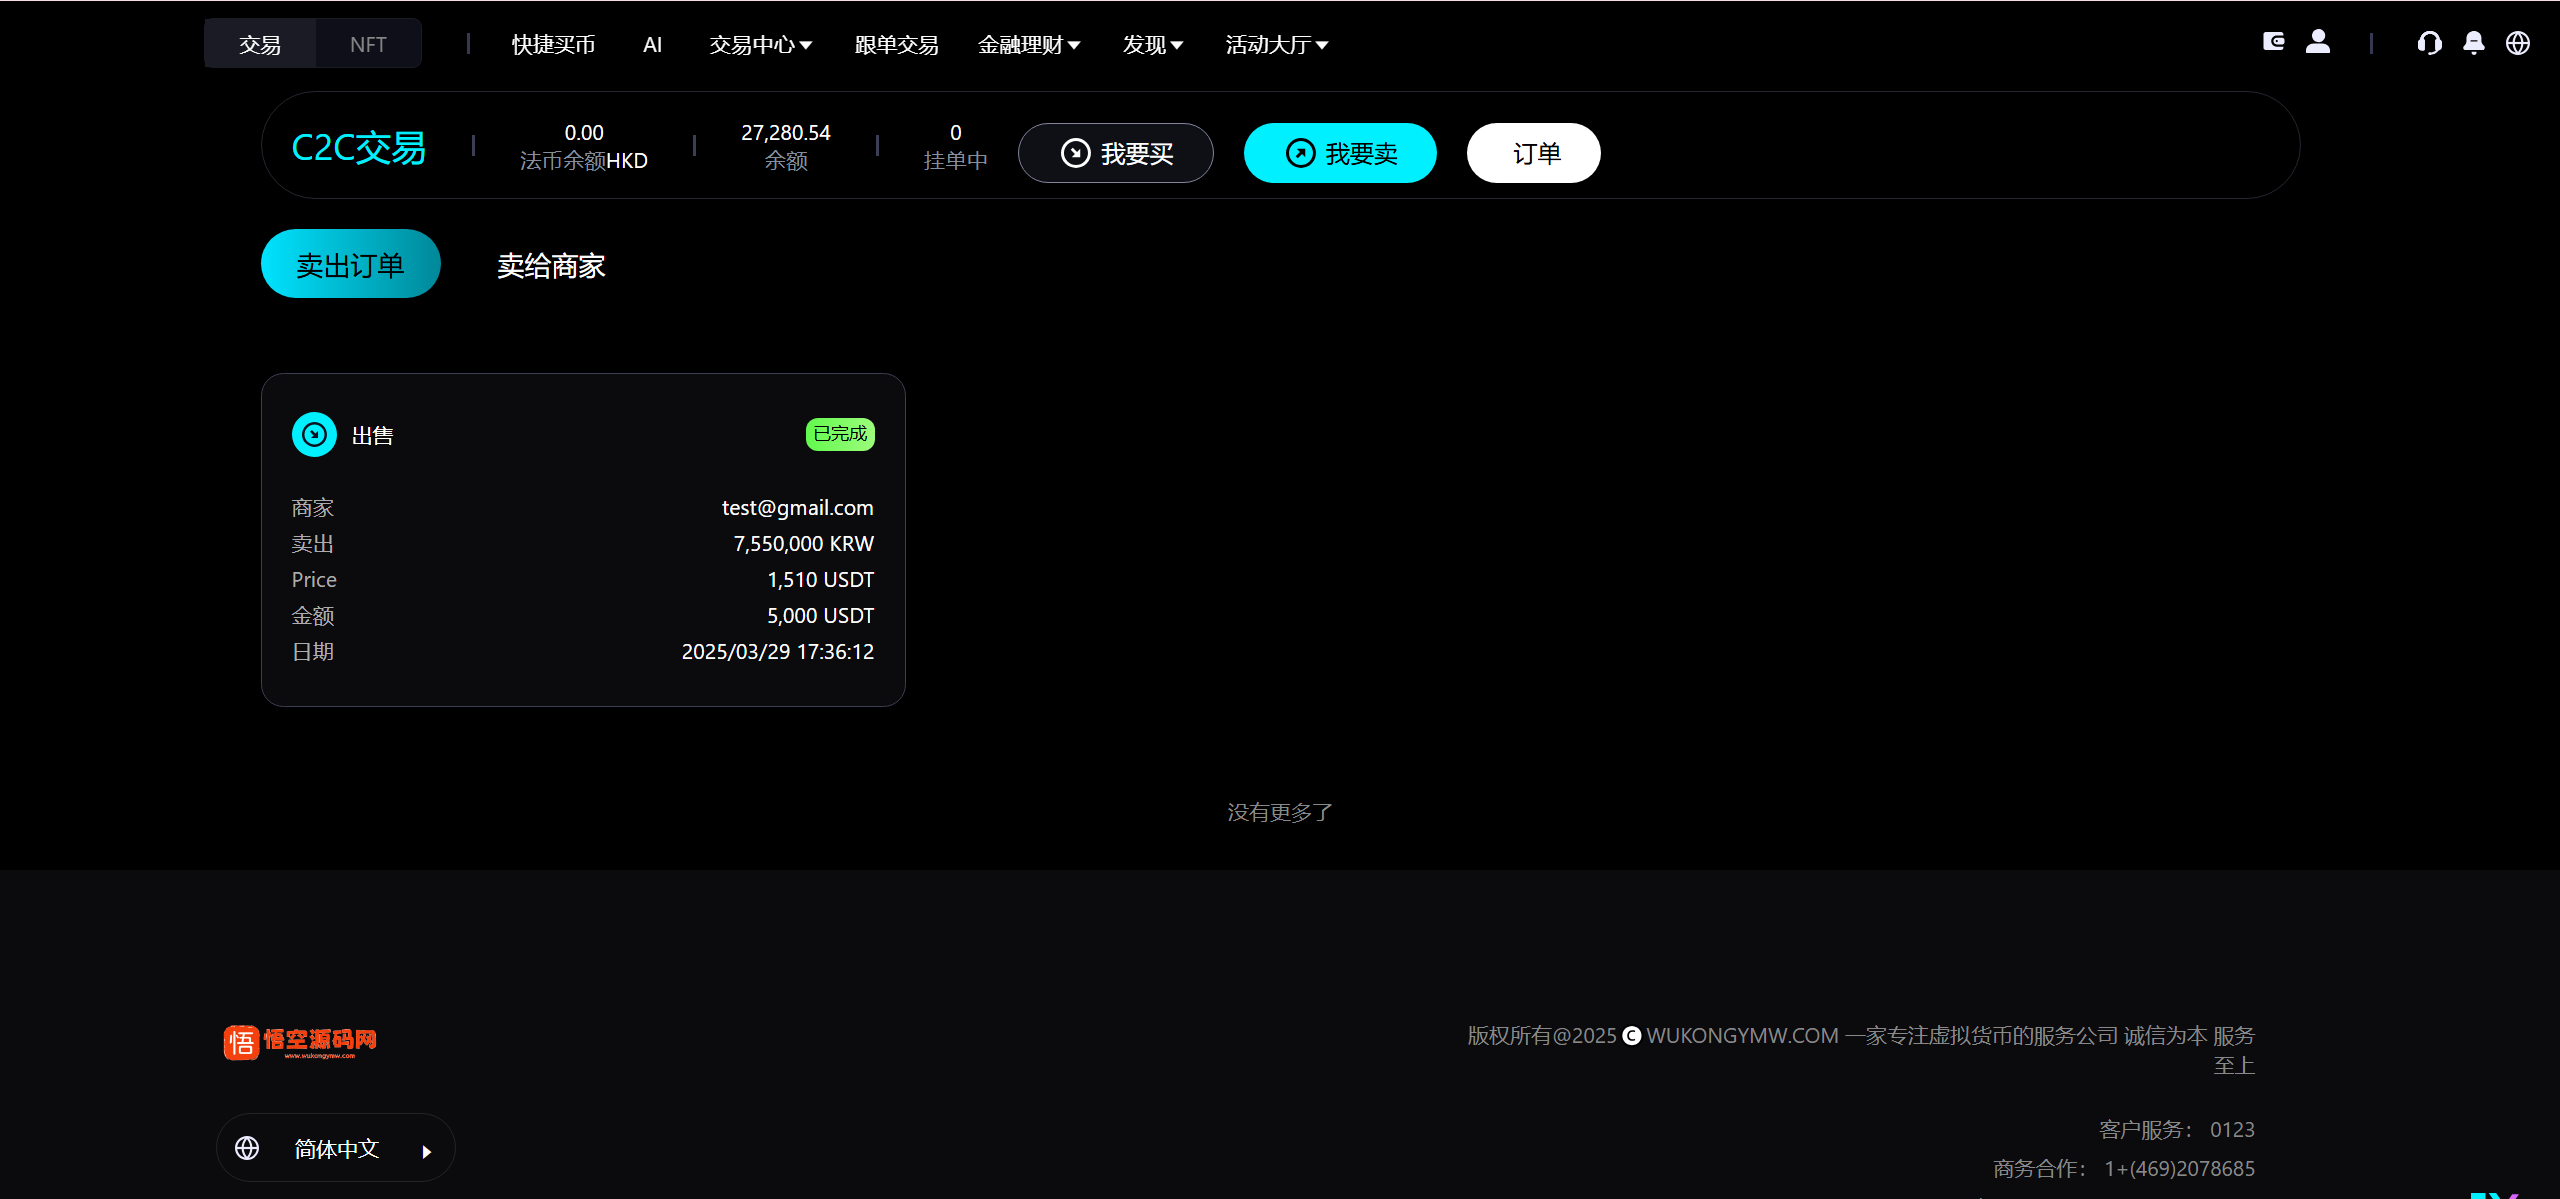Switch to the 卖给商家 tab
Image resolution: width=2560 pixels, height=1199 pixels.
pyautogui.click(x=551, y=266)
